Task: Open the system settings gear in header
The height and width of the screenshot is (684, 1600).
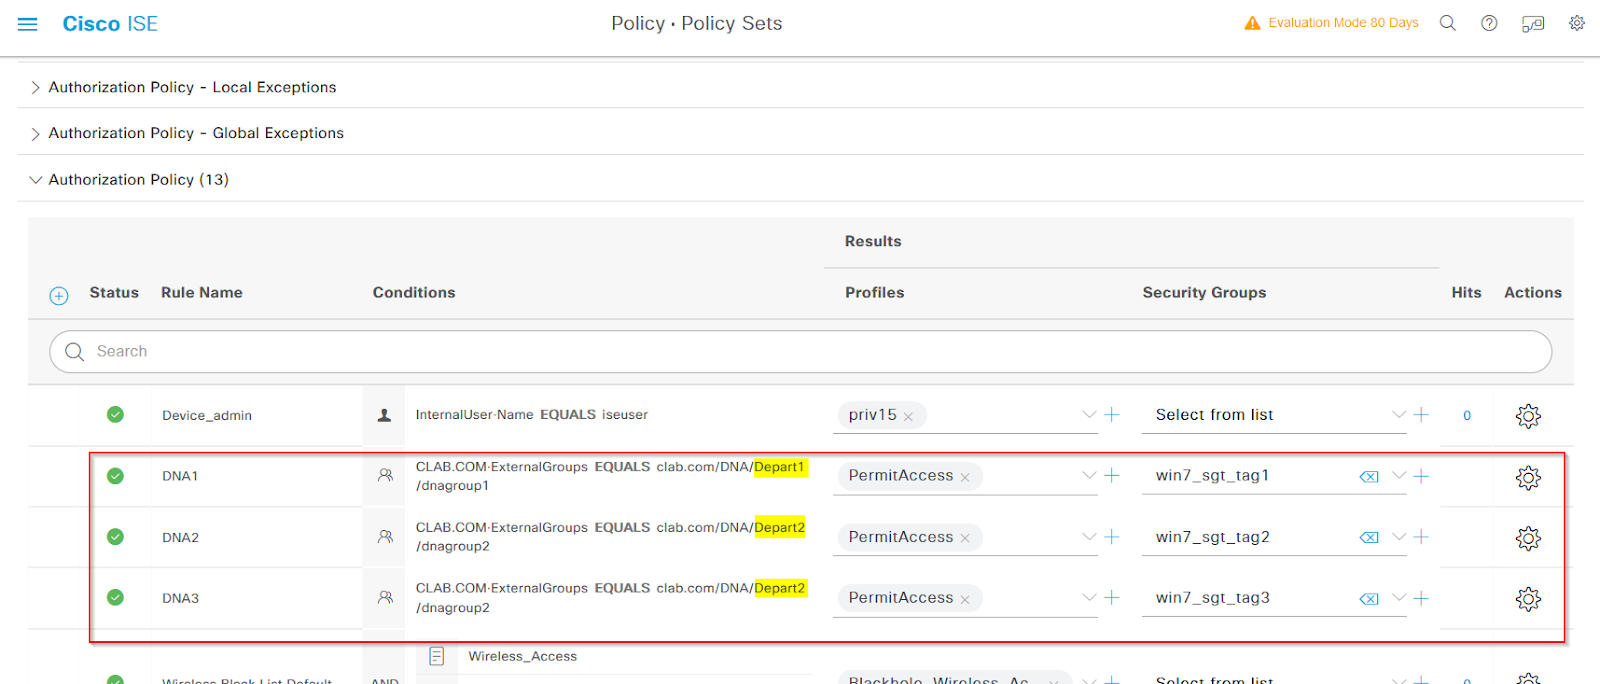Action: click(1577, 23)
